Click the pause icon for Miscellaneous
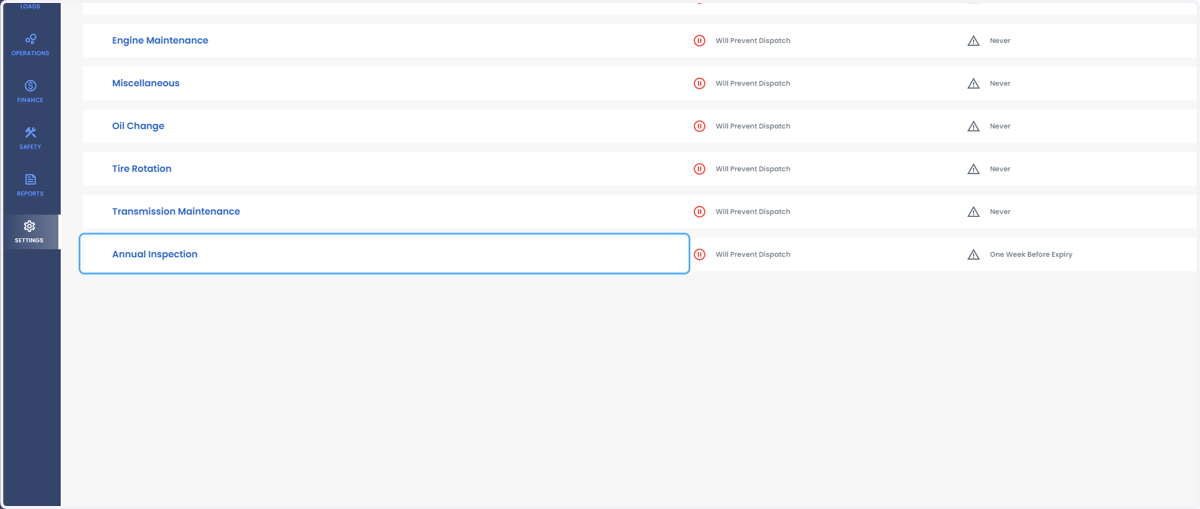 point(700,84)
